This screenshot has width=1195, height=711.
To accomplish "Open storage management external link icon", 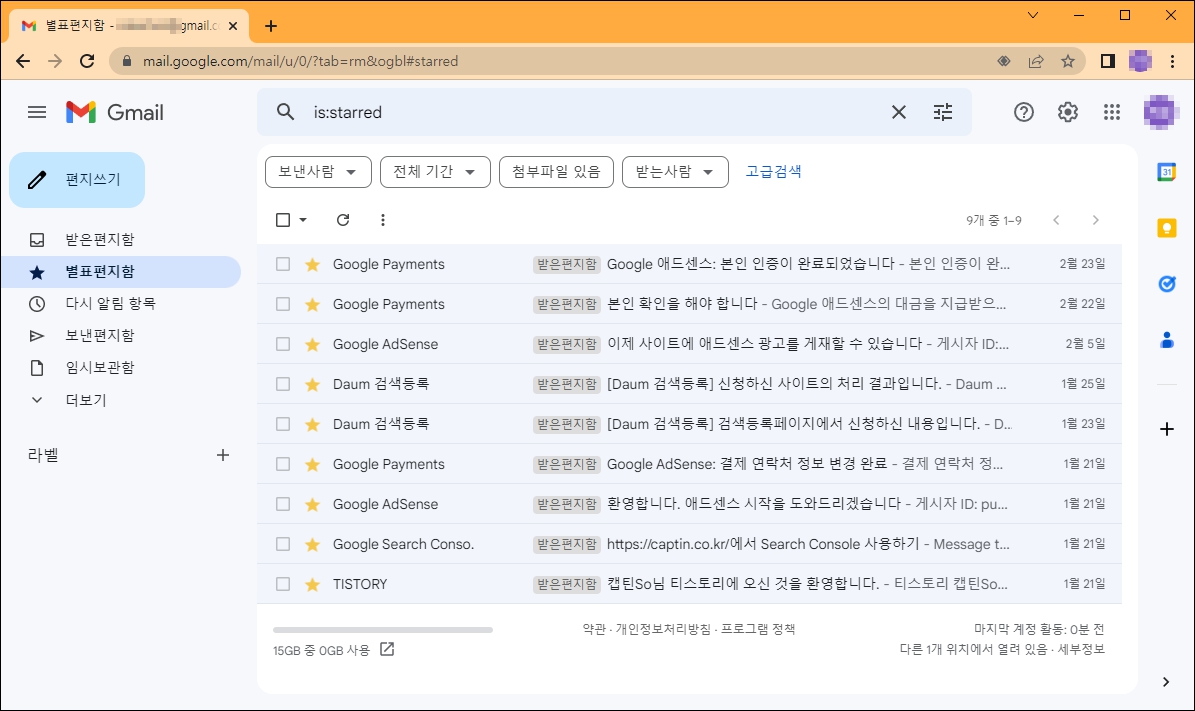I will (x=387, y=649).
